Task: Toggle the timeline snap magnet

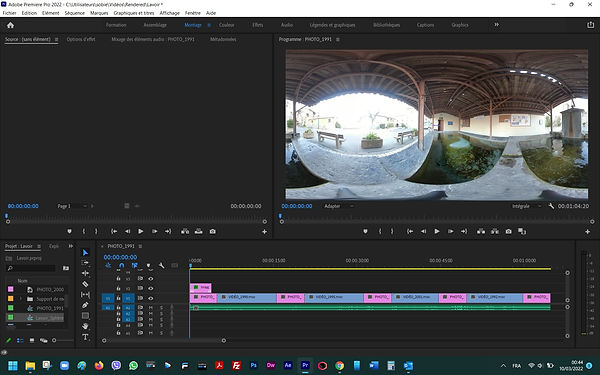Action: tap(121, 265)
